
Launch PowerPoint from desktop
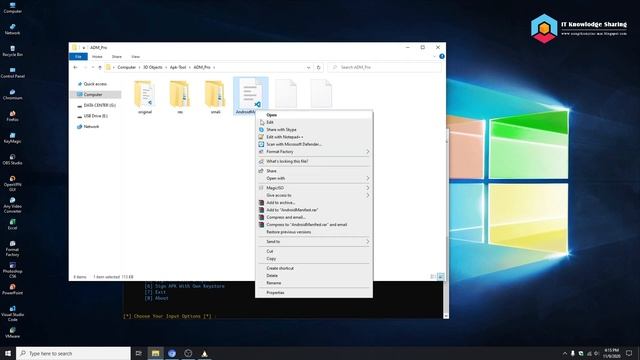[x=13, y=289]
